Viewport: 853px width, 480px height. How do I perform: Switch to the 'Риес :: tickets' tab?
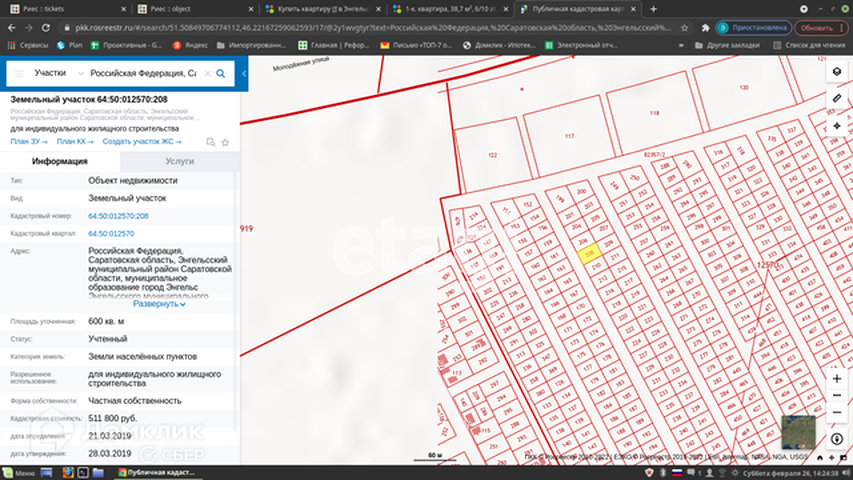tap(68, 9)
